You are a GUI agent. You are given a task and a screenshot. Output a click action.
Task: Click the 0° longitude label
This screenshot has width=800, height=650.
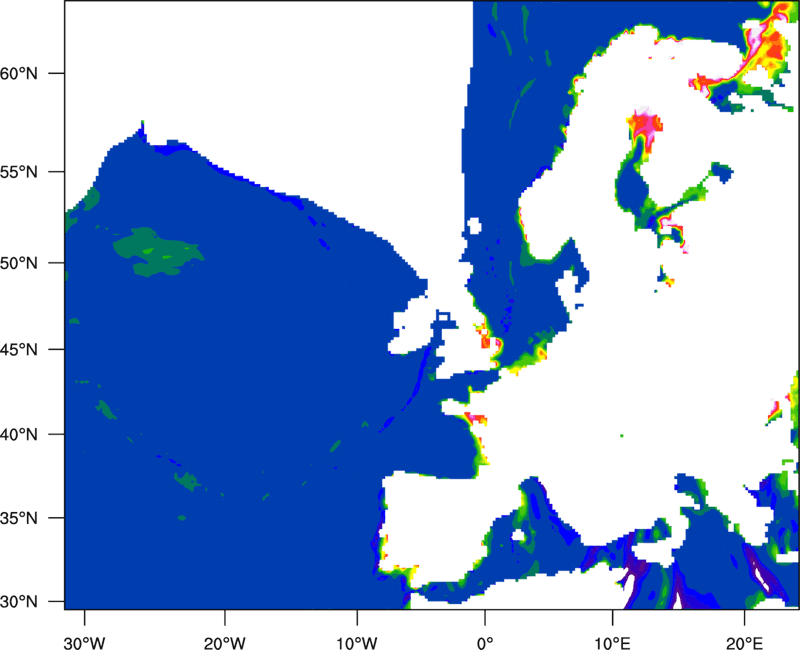point(485,643)
